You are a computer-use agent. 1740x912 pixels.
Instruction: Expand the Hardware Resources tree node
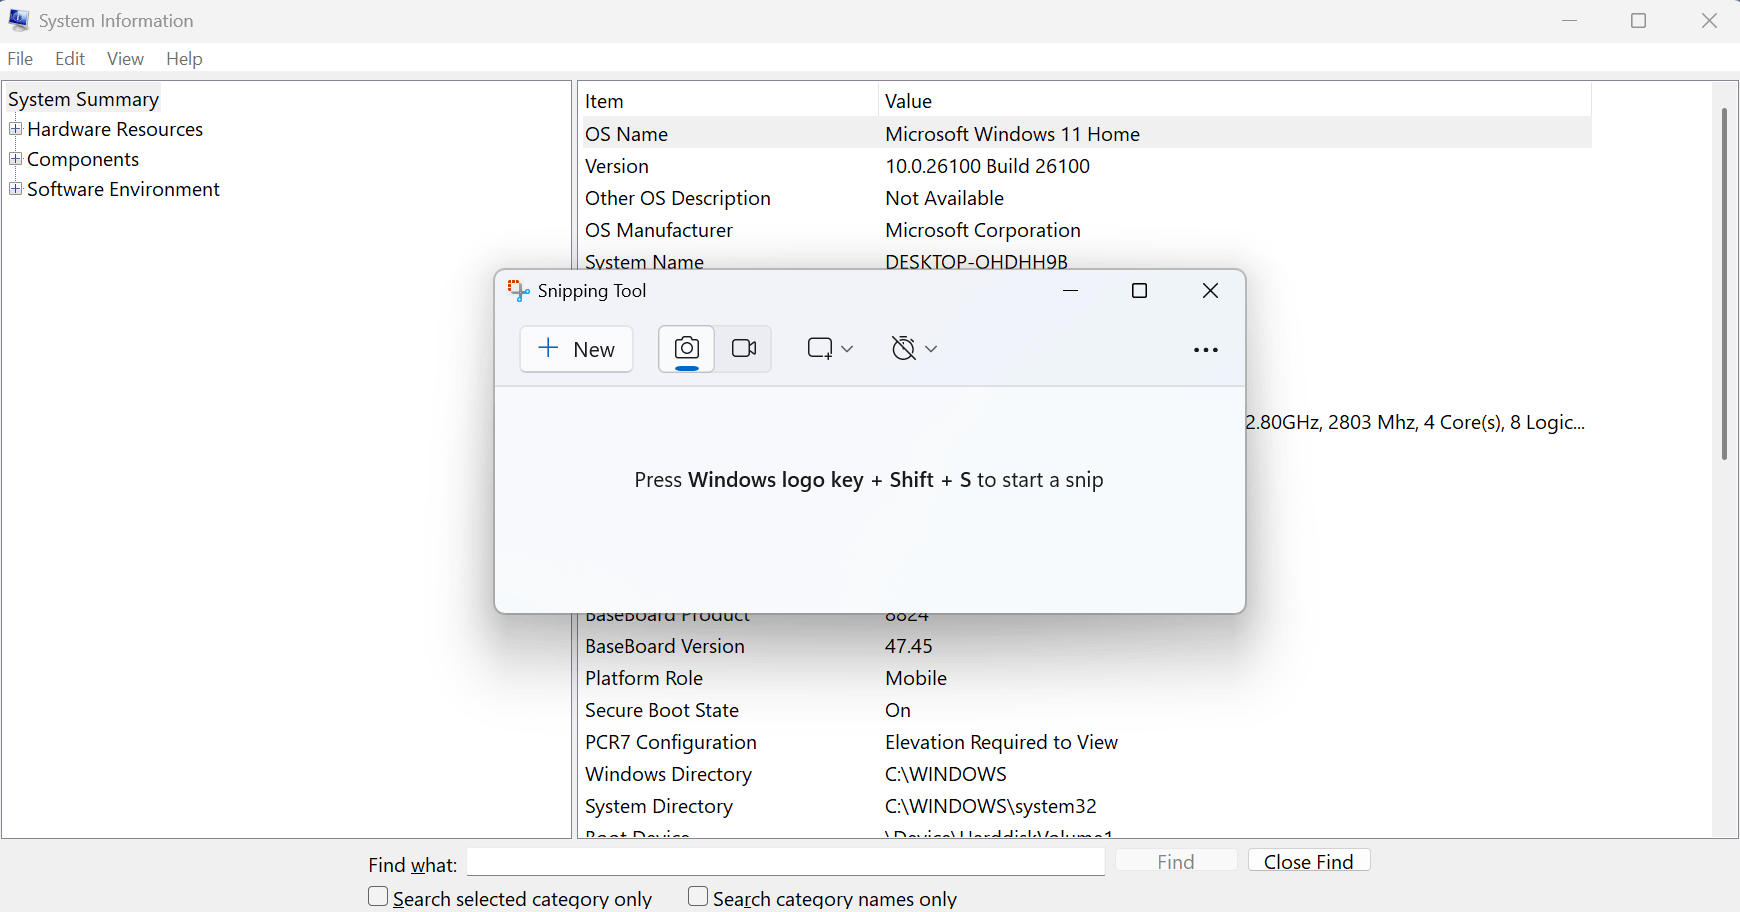tap(15, 129)
